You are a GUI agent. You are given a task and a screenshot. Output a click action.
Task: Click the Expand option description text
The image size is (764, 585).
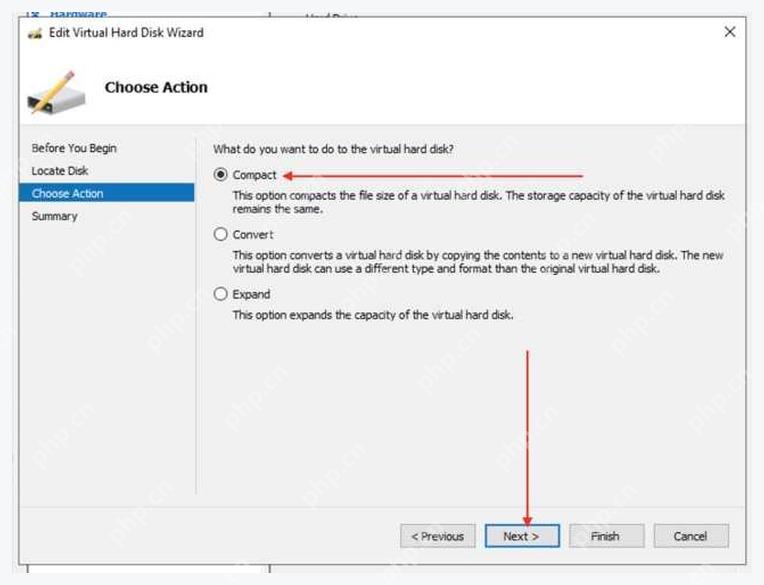point(373,315)
